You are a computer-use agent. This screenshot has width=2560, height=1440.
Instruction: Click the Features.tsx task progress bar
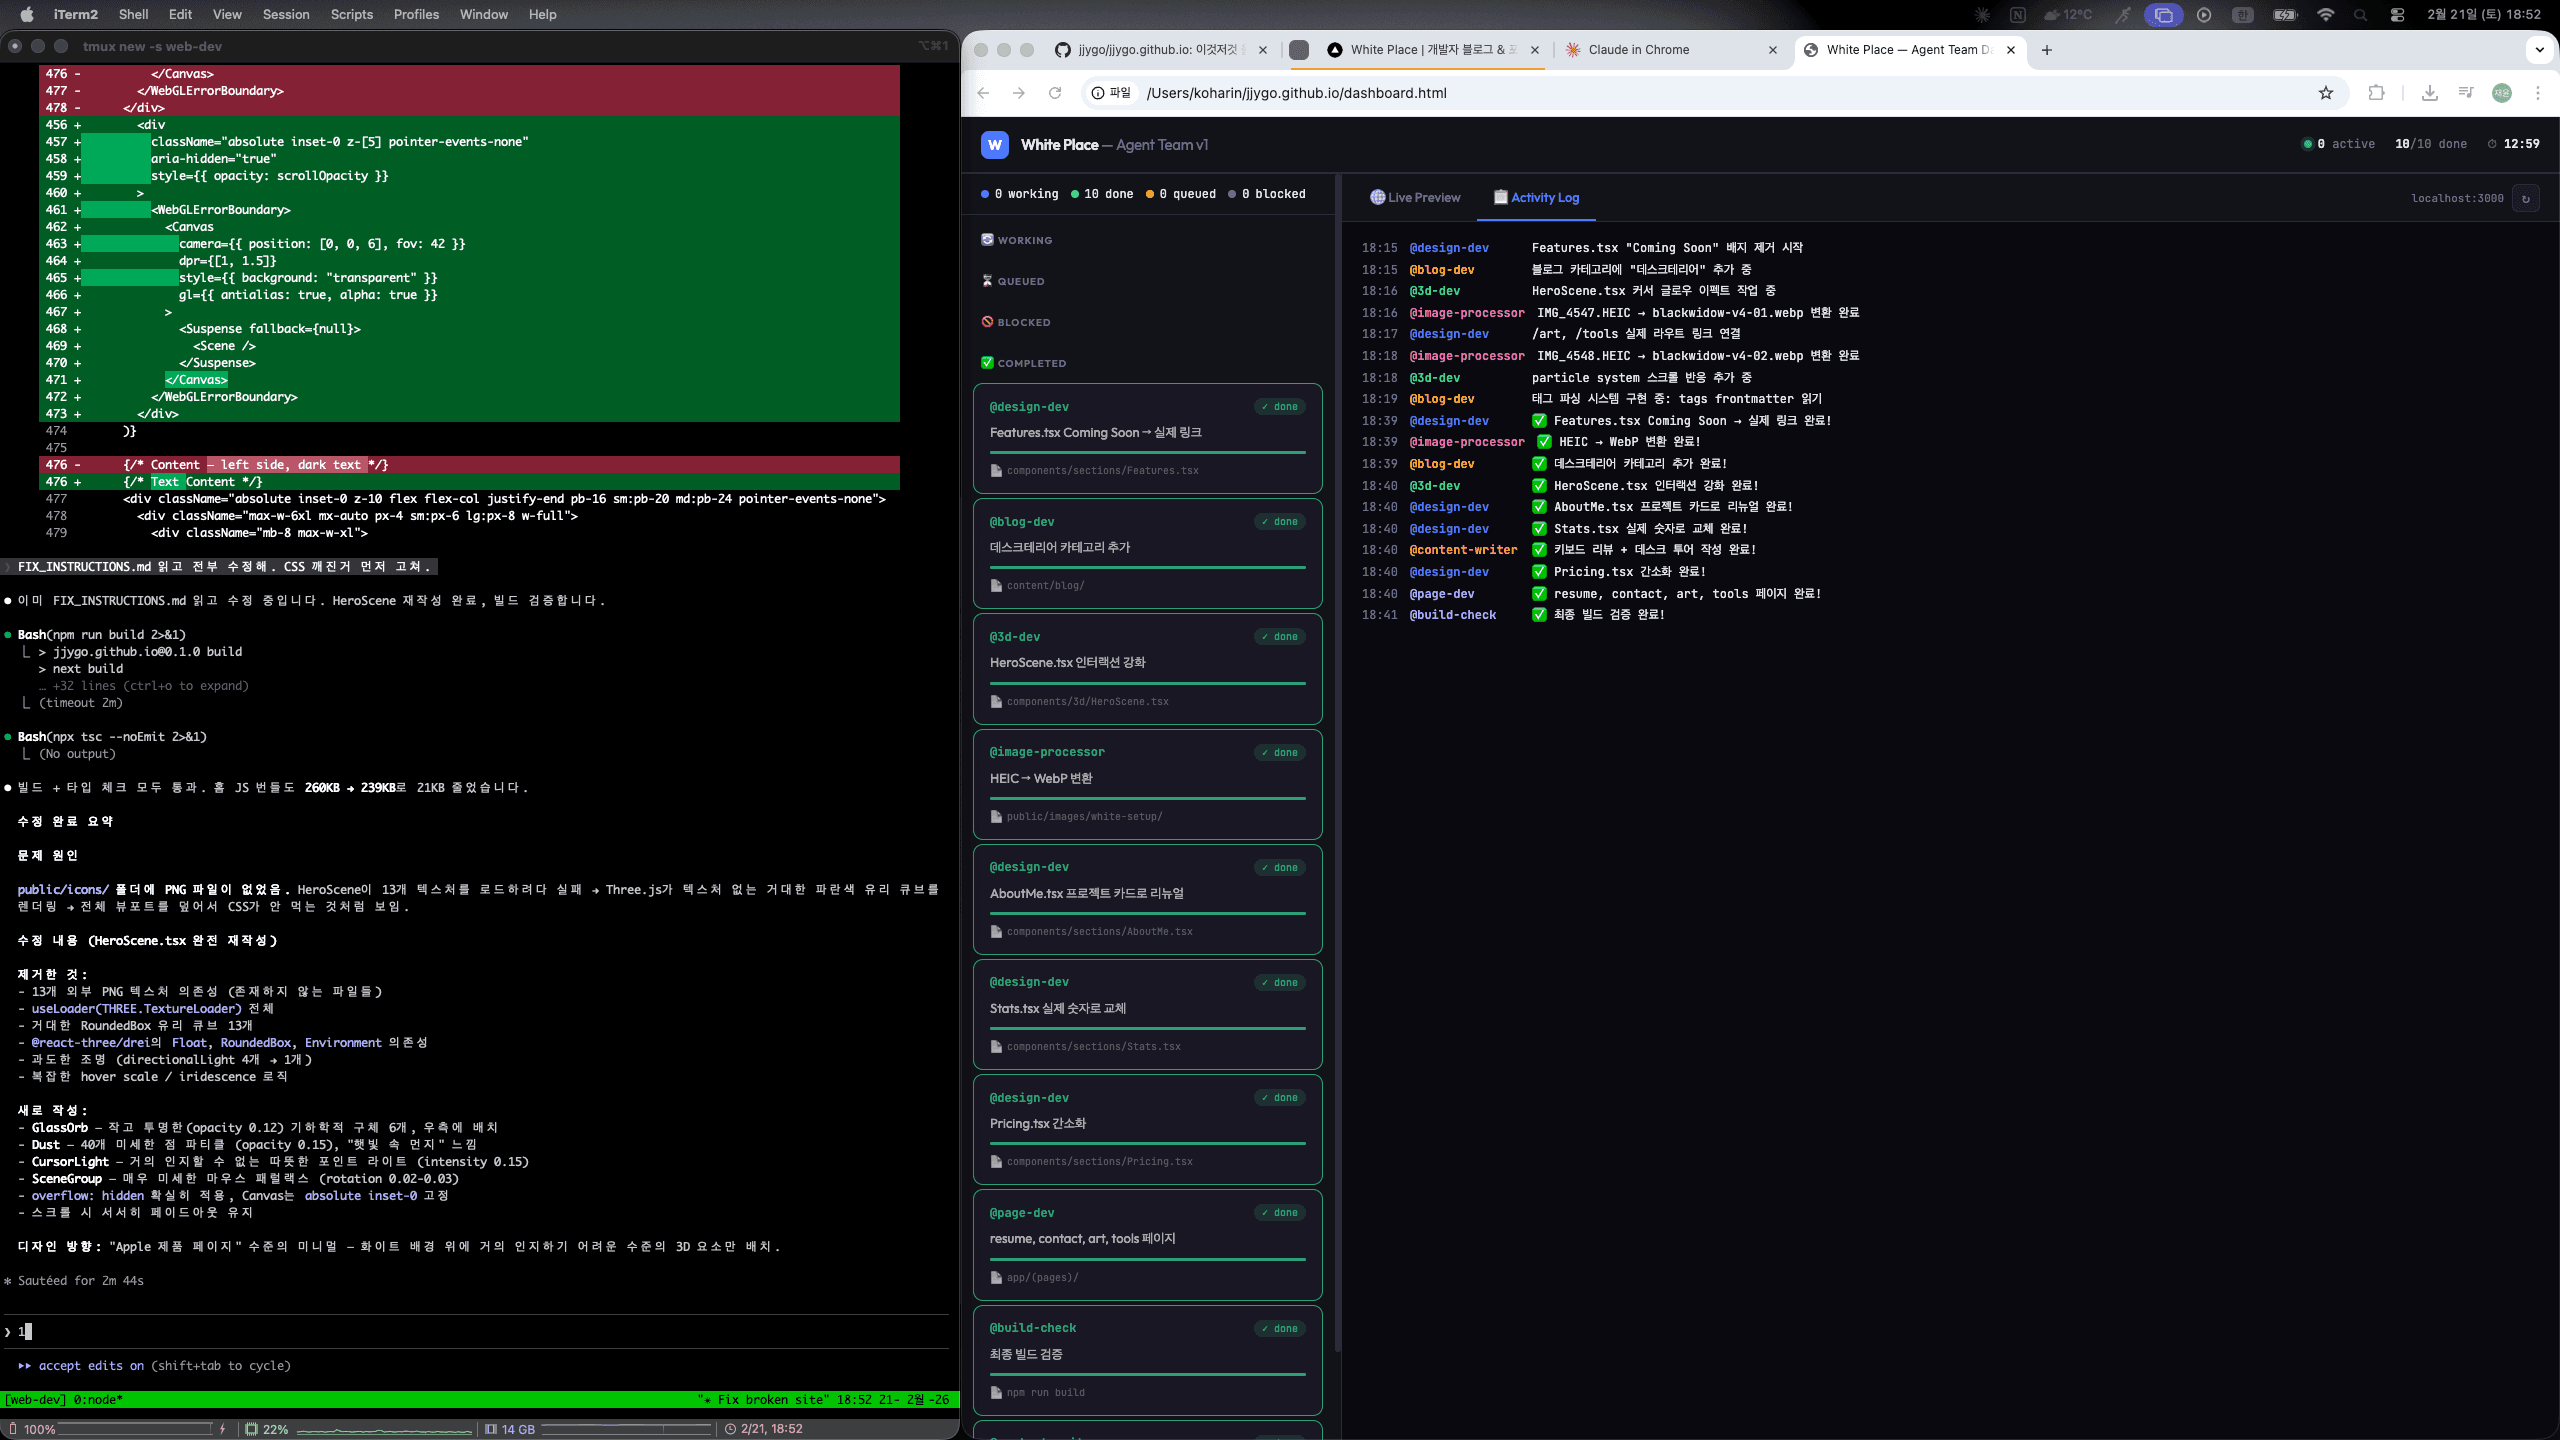(x=1147, y=452)
